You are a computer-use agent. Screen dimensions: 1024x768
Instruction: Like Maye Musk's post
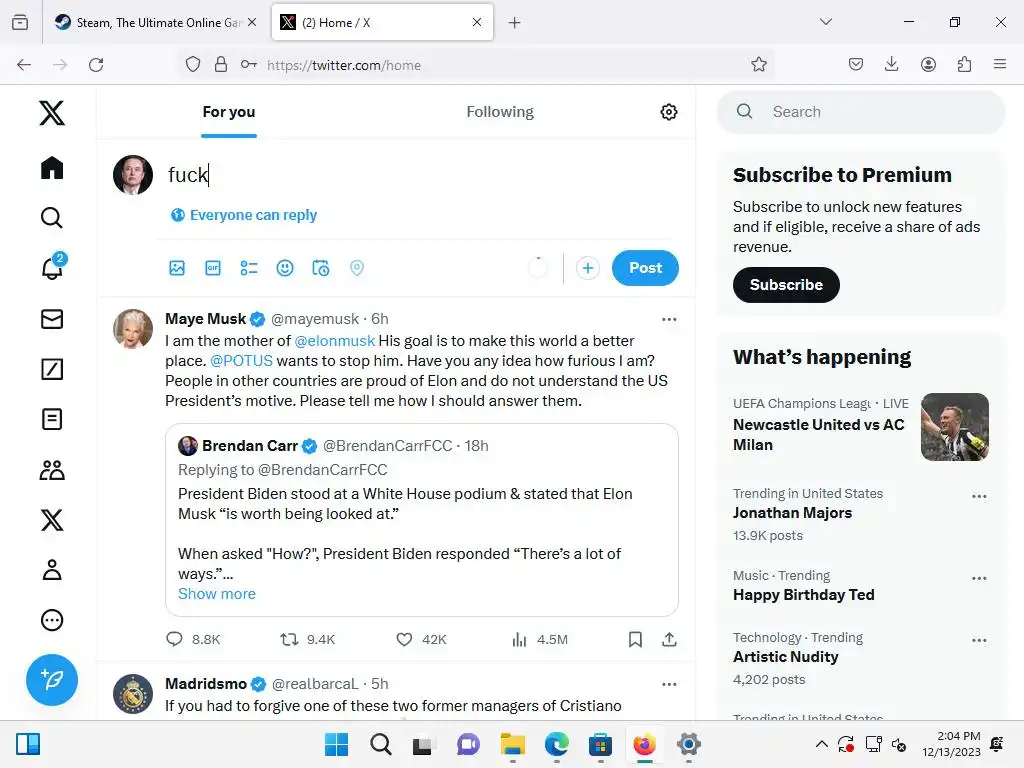[404, 639]
